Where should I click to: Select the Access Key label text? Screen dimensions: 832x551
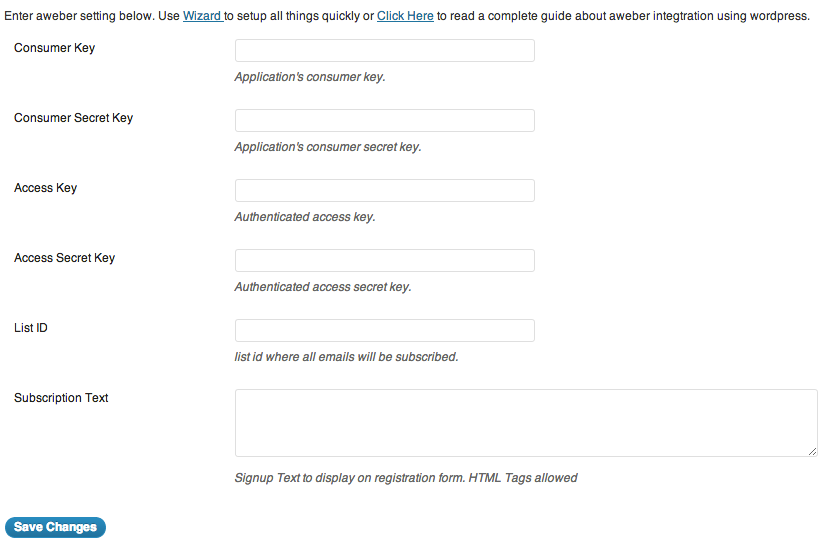(46, 188)
